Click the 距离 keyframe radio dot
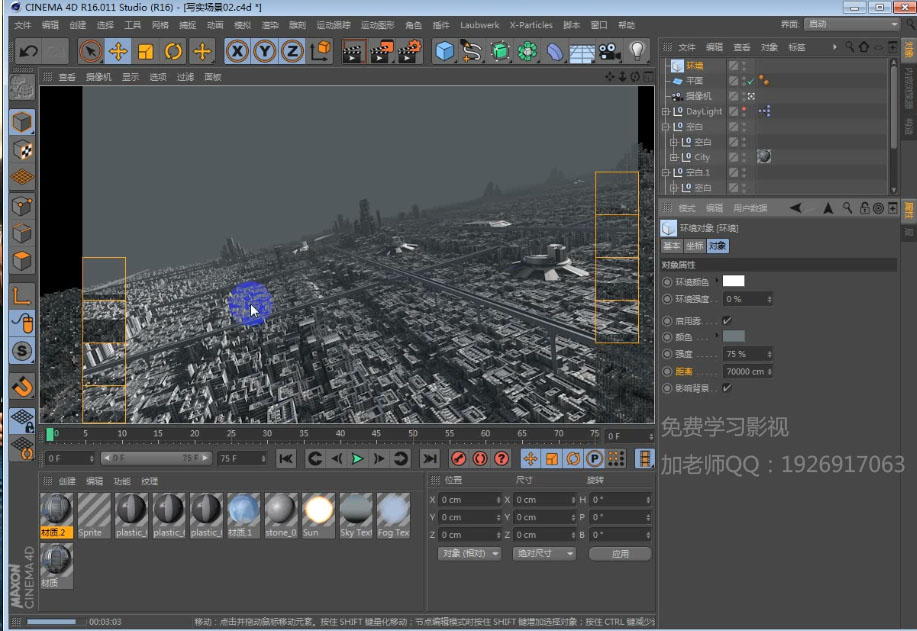 tap(667, 371)
